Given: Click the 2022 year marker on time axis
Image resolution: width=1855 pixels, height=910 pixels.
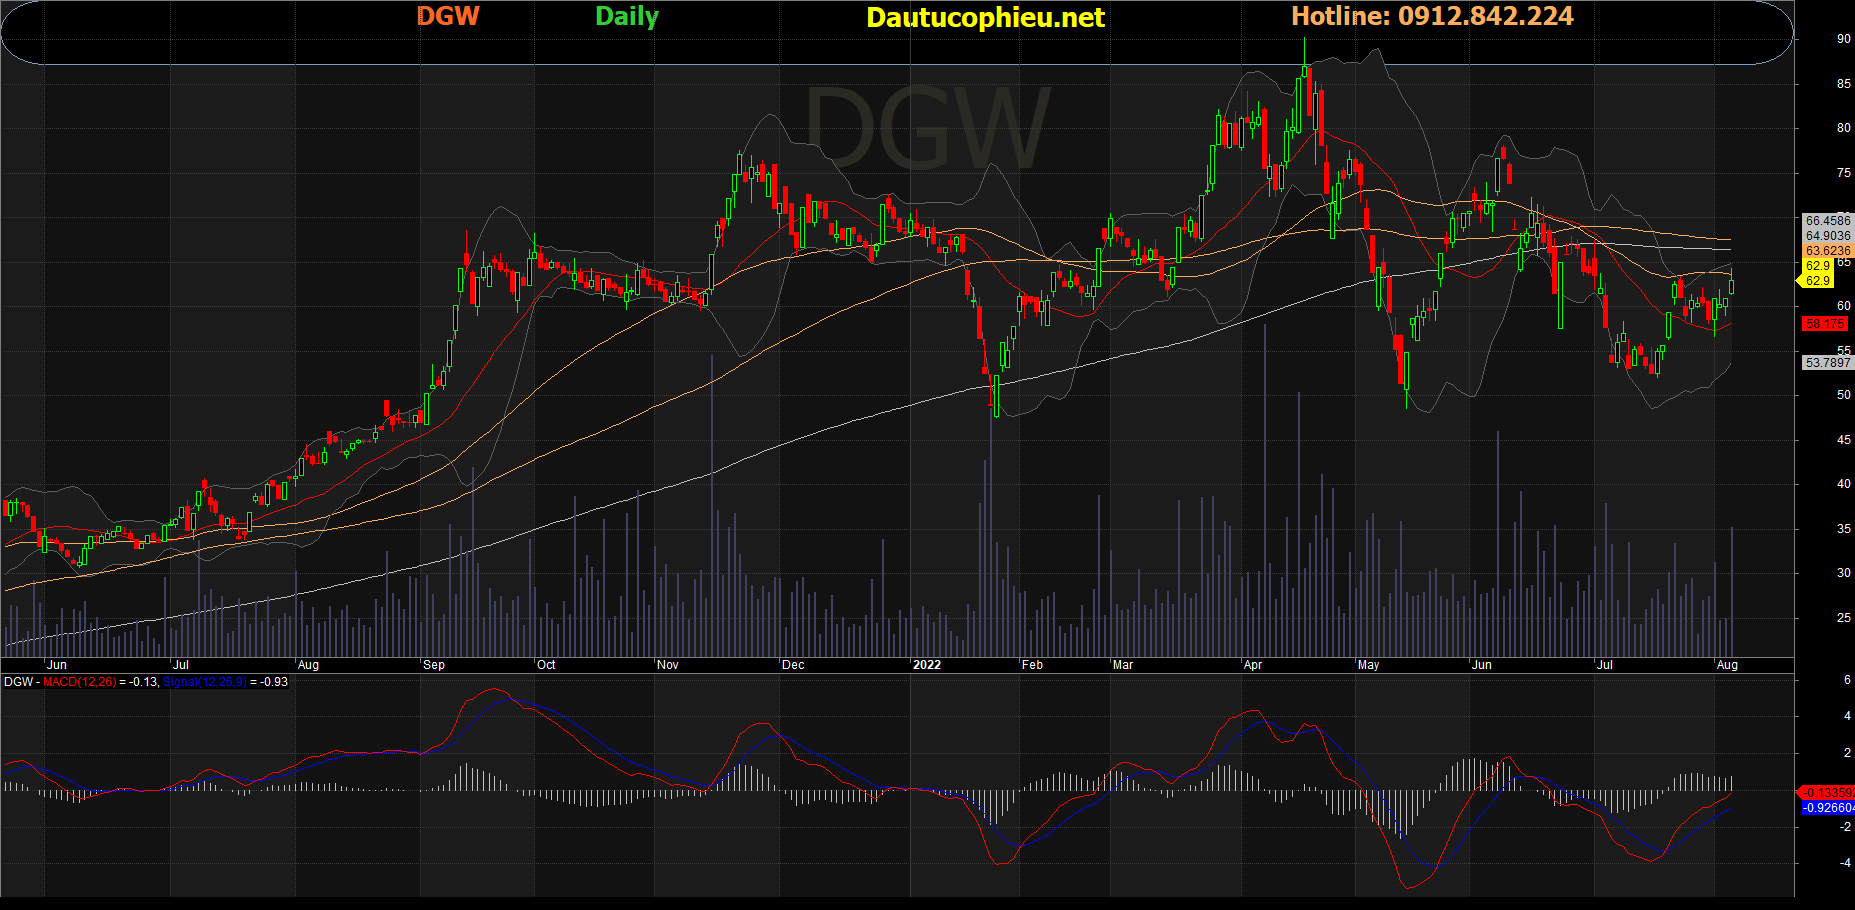Looking at the screenshot, I should 927,665.
